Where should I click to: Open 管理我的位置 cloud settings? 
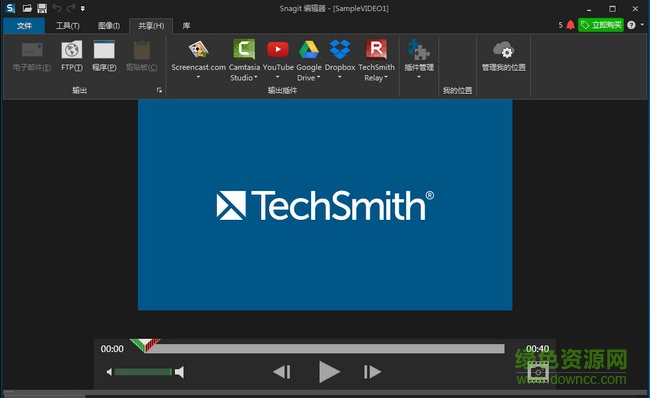click(x=504, y=56)
